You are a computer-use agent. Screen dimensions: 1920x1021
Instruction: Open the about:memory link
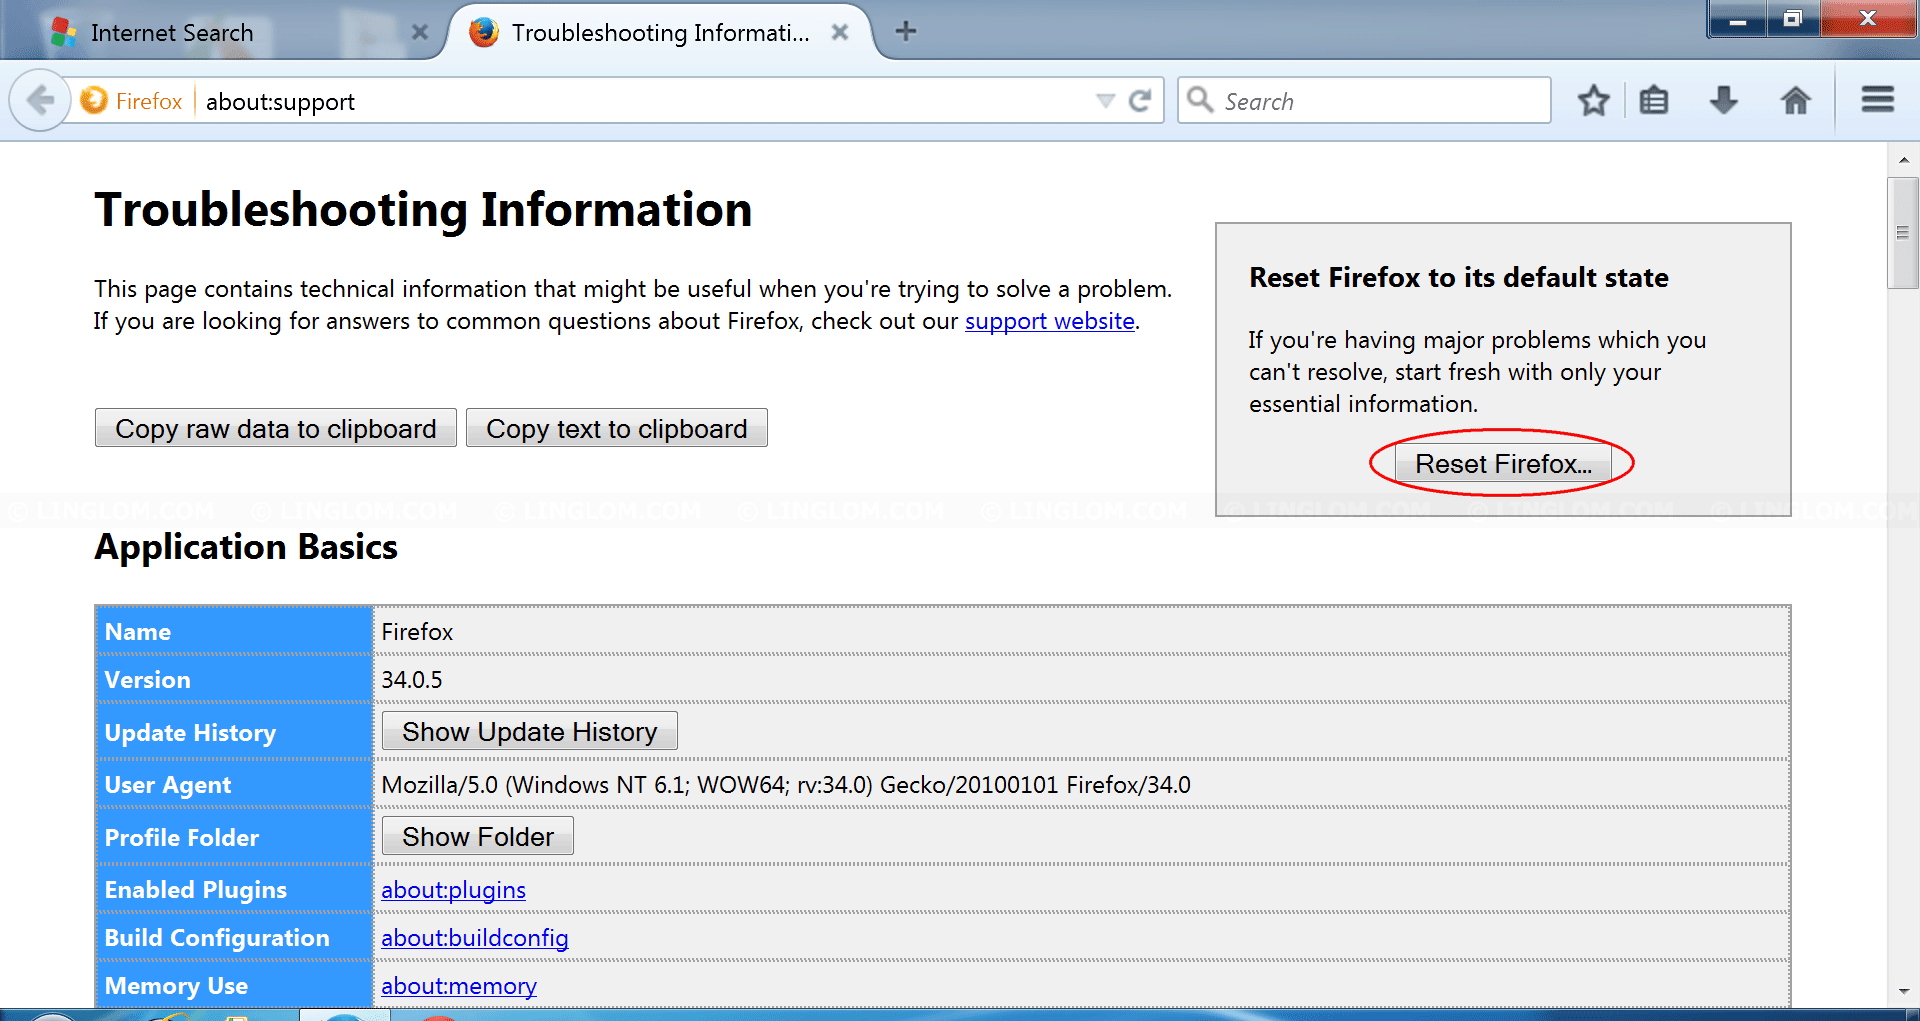pos(459,986)
